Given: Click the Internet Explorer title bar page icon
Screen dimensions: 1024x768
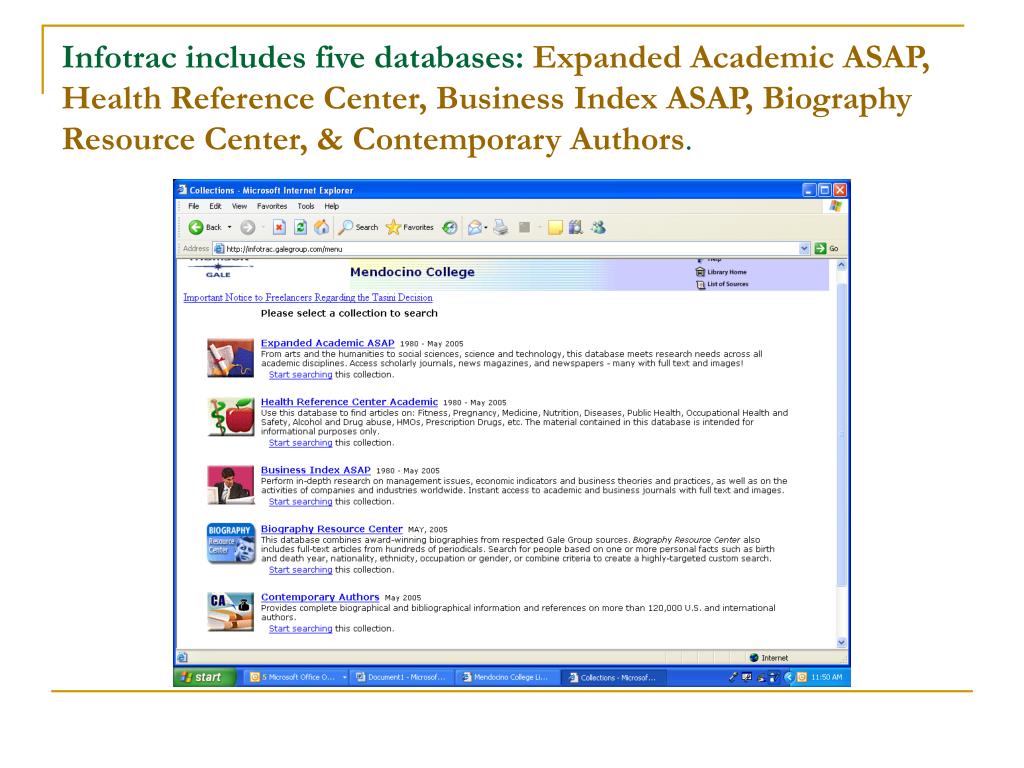Looking at the screenshot, I should pos(183,190).
